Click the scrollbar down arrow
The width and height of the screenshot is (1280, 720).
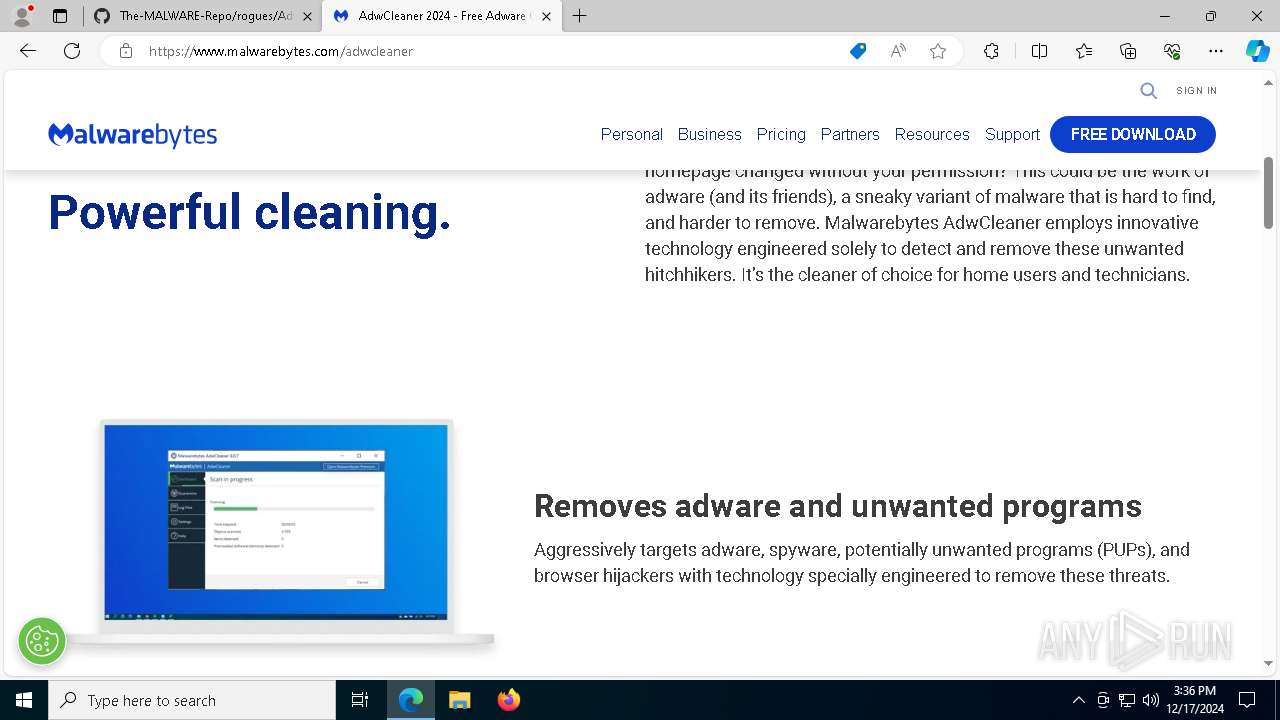point(1269,663)
